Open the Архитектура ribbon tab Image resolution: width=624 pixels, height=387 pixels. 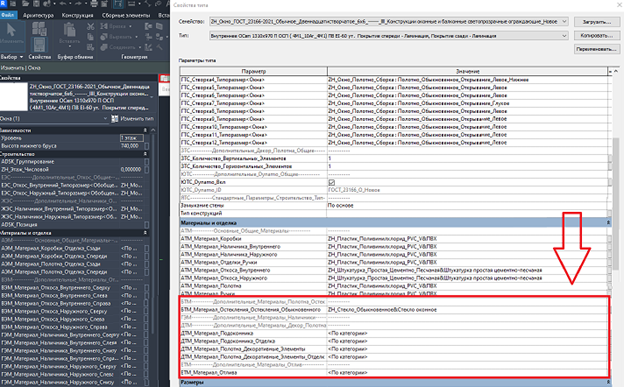pos(38,15)
